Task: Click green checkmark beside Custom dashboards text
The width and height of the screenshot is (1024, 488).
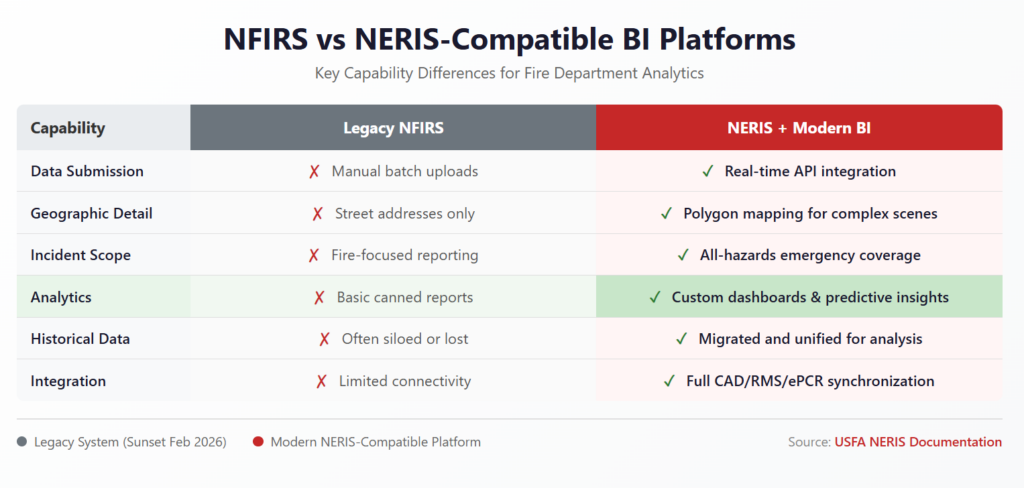Action: pyautogui.click(x=655, y=298)
